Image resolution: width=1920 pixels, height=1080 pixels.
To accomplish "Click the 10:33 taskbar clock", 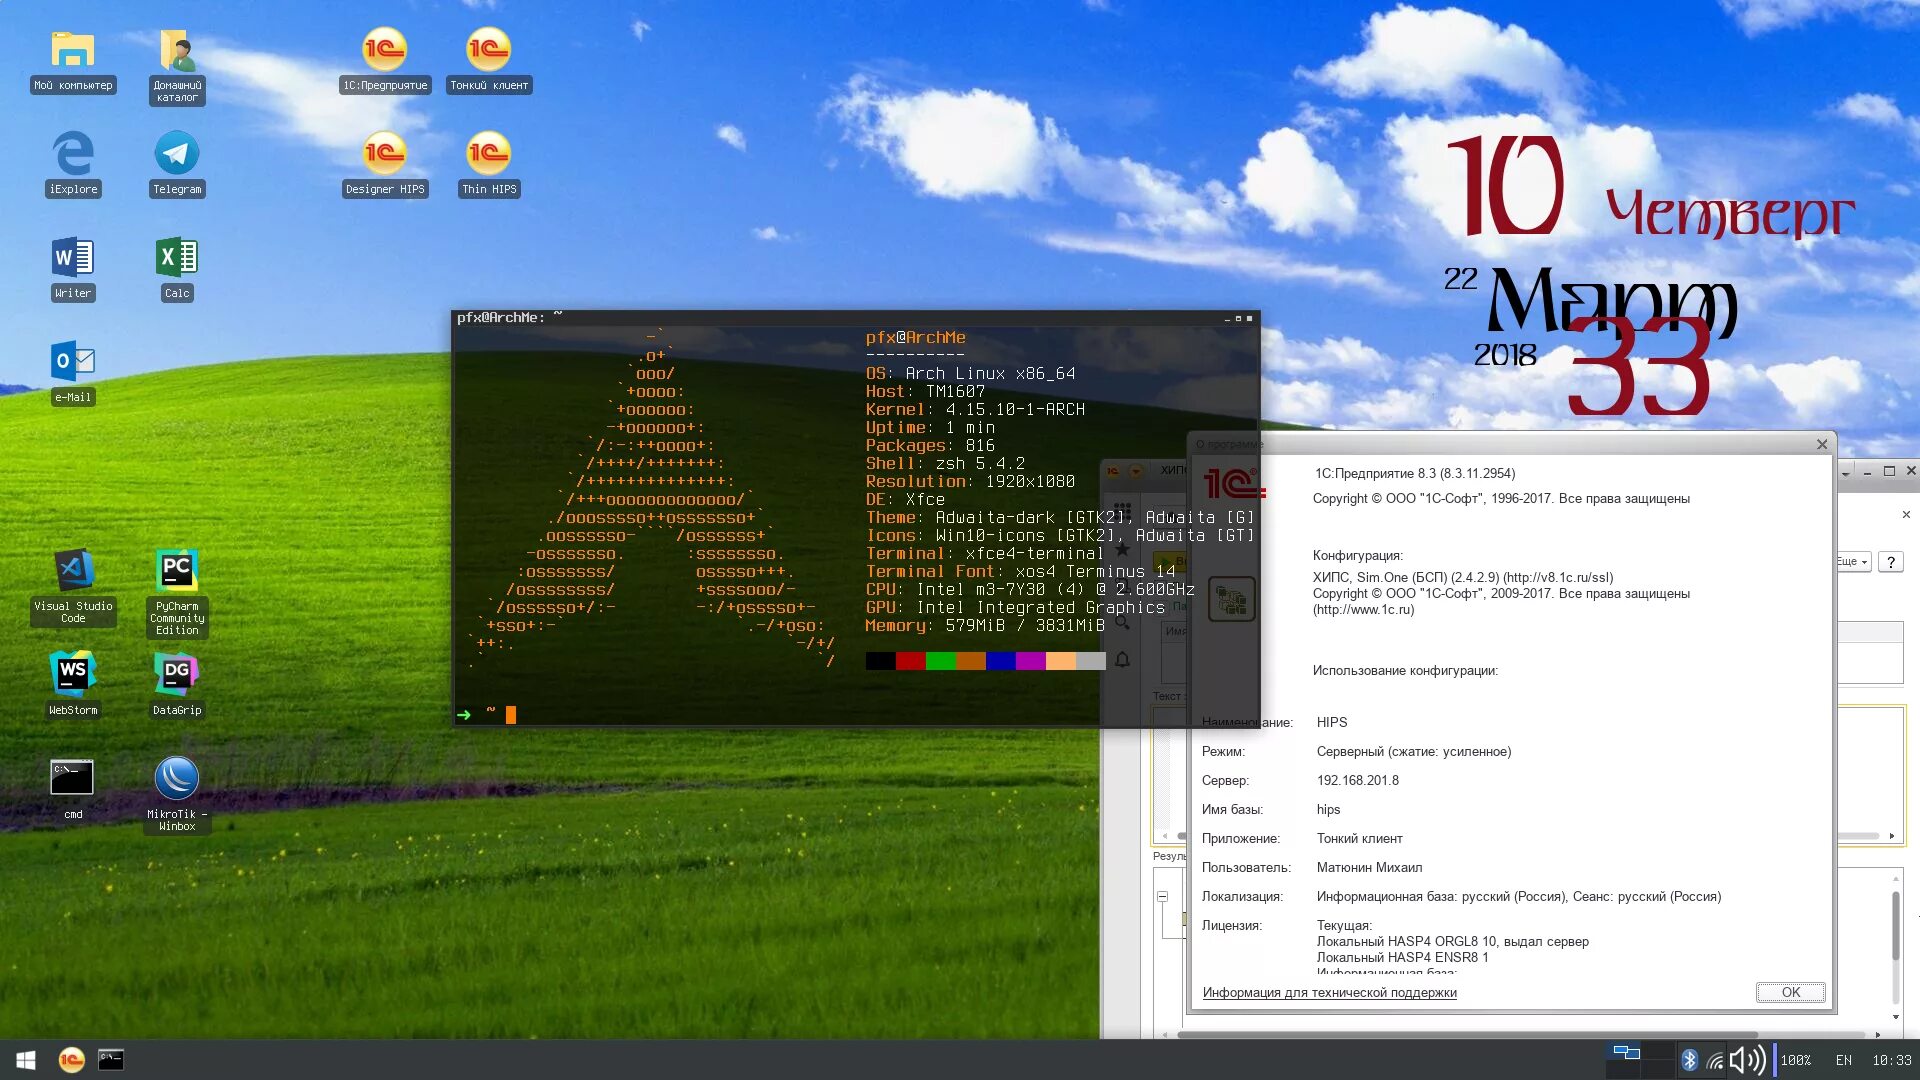I will coord(1891,1060).
